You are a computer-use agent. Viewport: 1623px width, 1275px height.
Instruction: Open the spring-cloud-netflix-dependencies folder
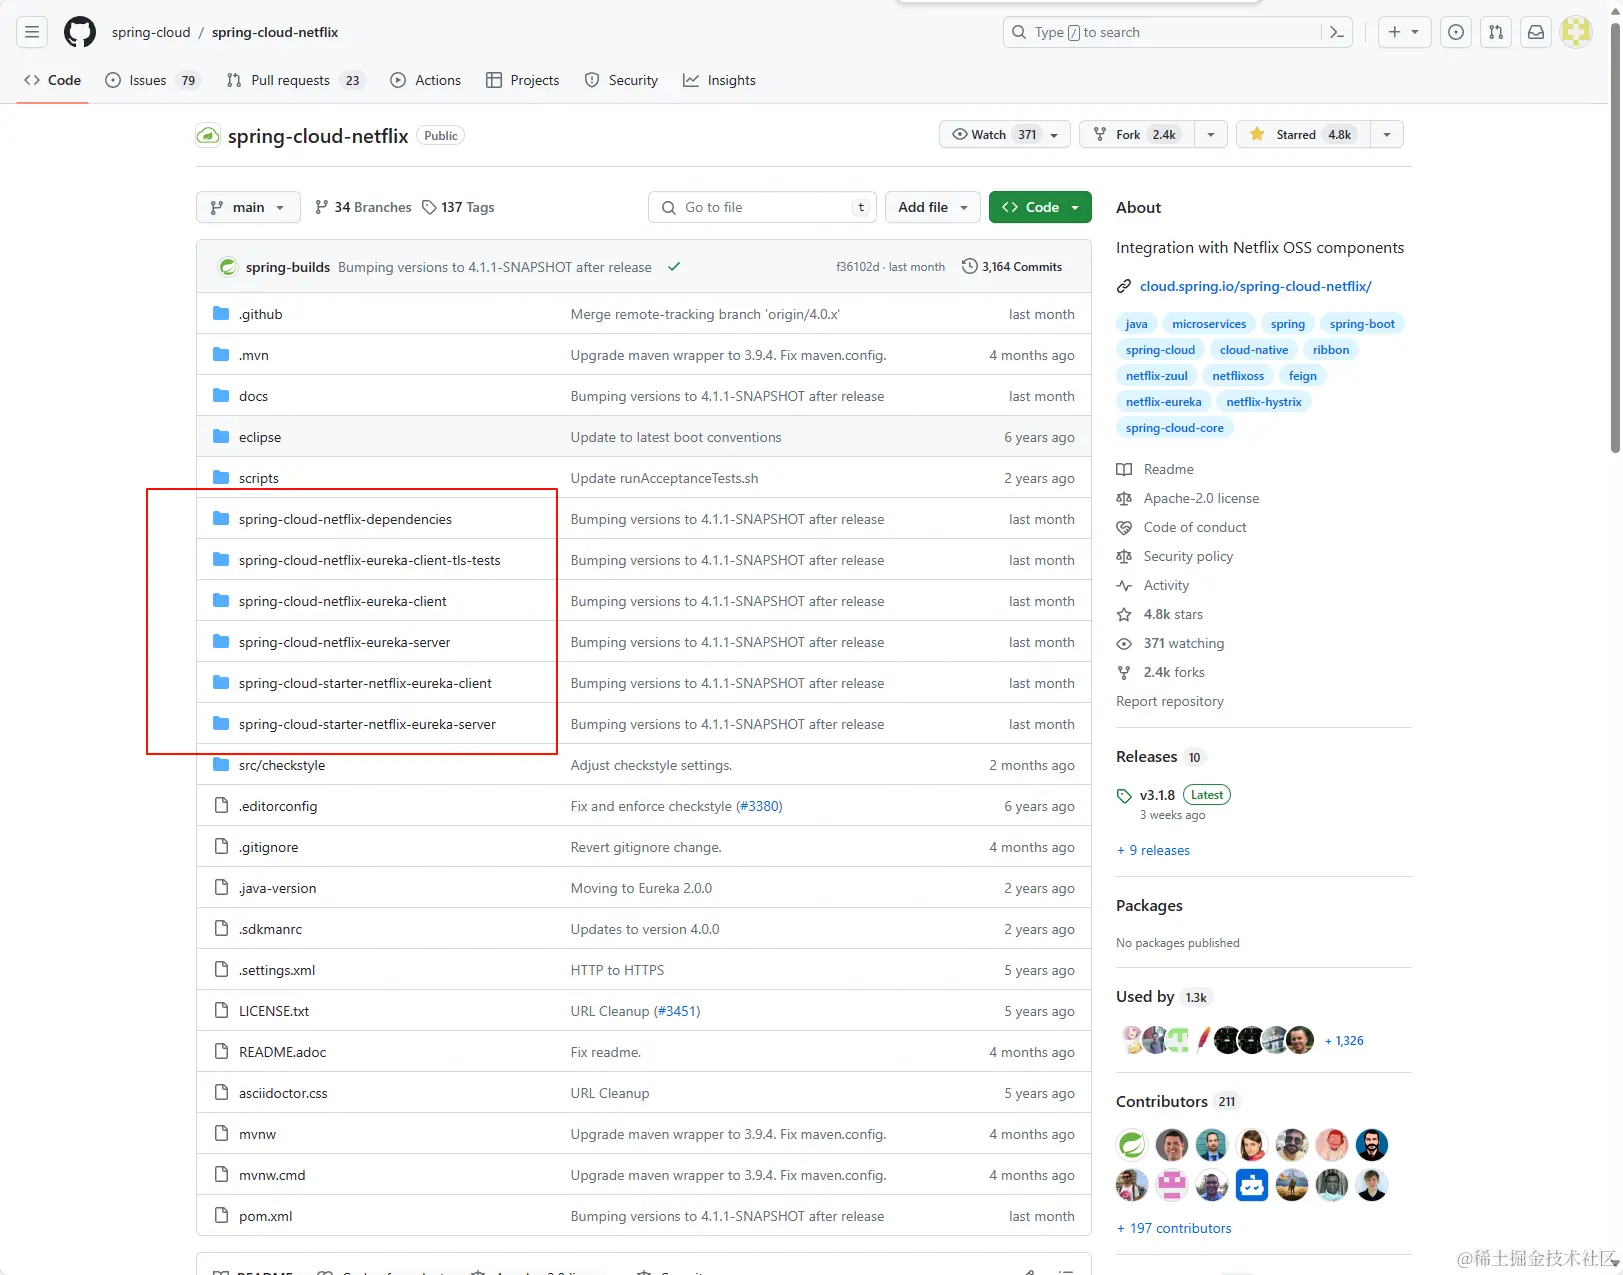[345, 519]
